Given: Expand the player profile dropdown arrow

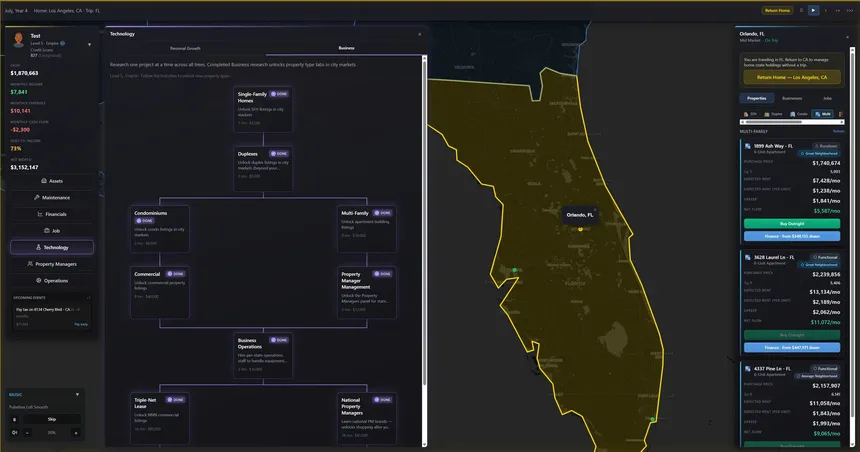Looking at the screenshot, I should click(89, 44).
